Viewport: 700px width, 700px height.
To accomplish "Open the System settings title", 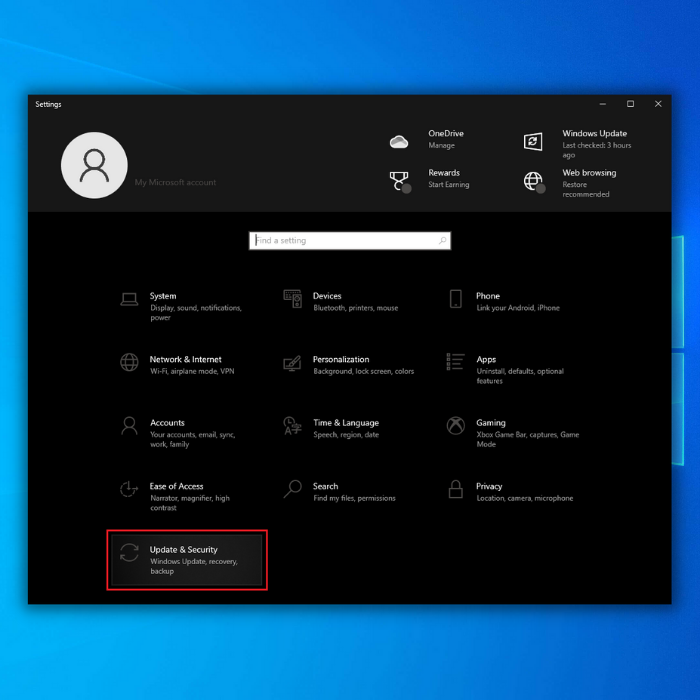I will [163, 296].
